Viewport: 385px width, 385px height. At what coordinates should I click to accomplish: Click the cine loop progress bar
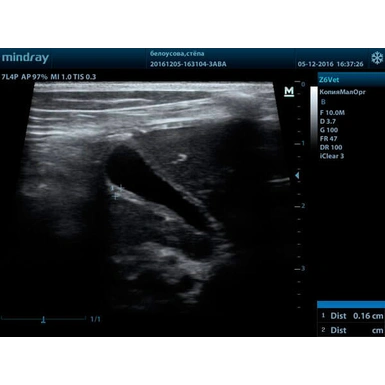(43, 319)
